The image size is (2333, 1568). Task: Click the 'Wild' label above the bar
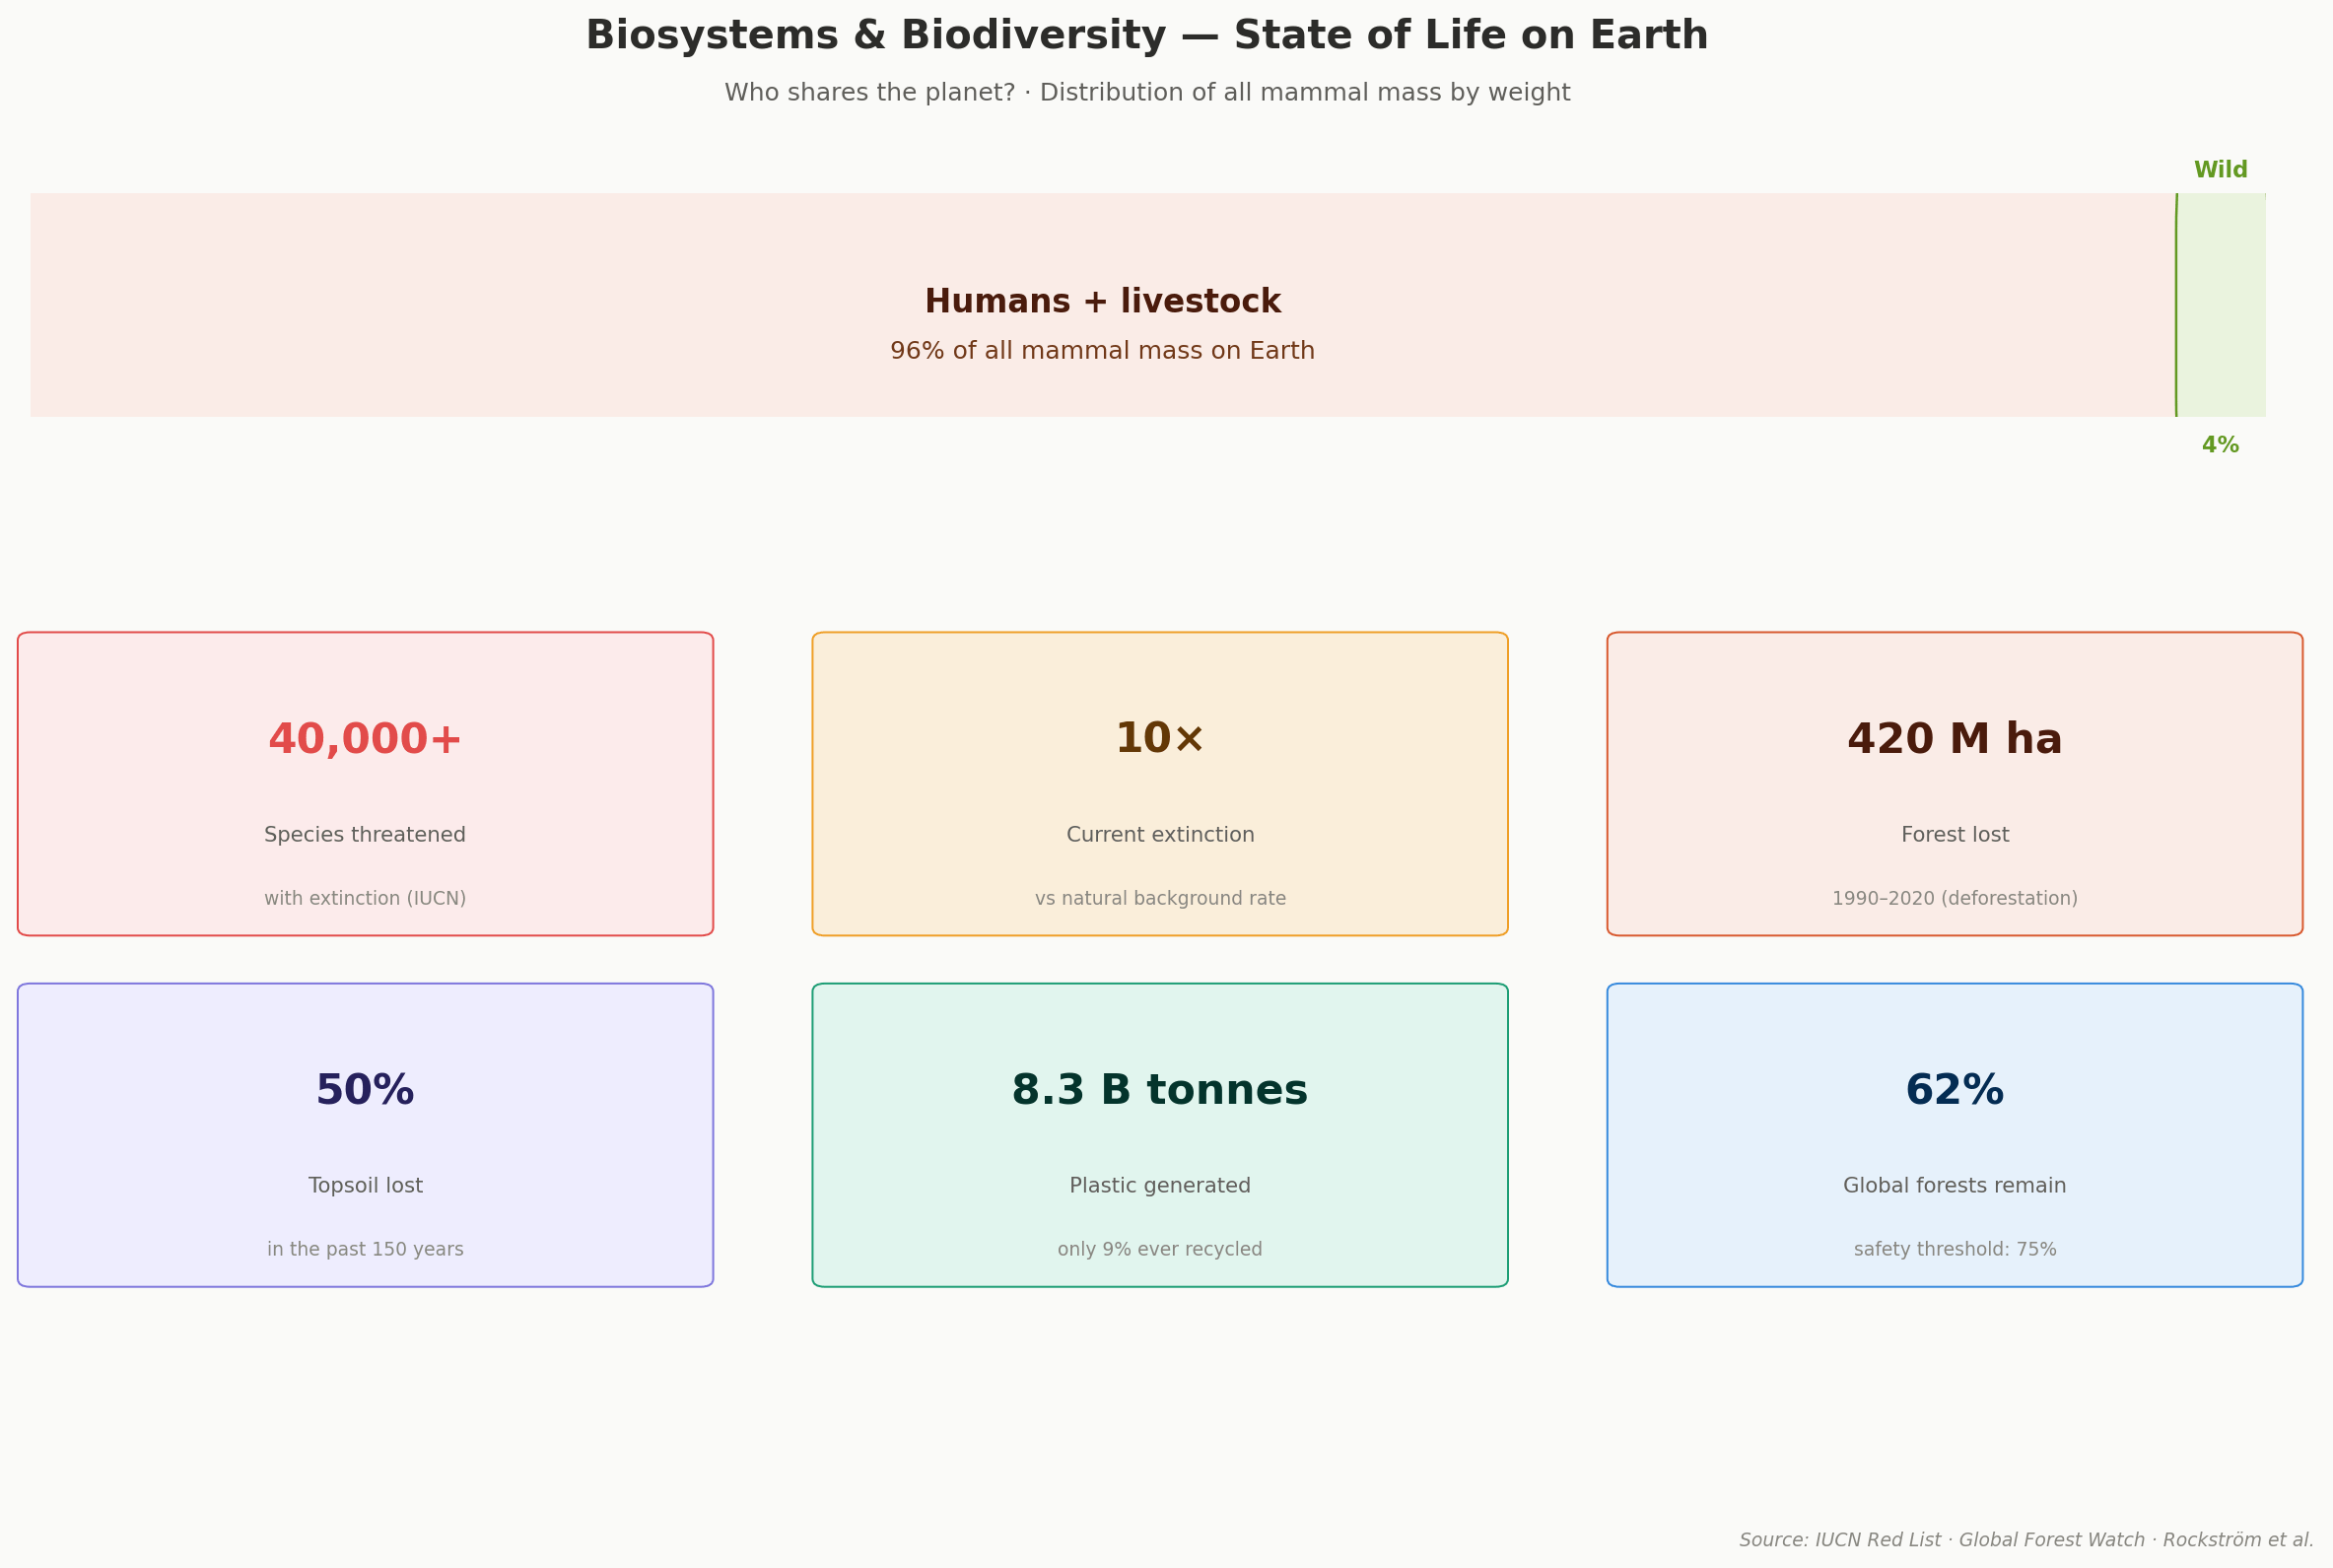click(2221, 170)
